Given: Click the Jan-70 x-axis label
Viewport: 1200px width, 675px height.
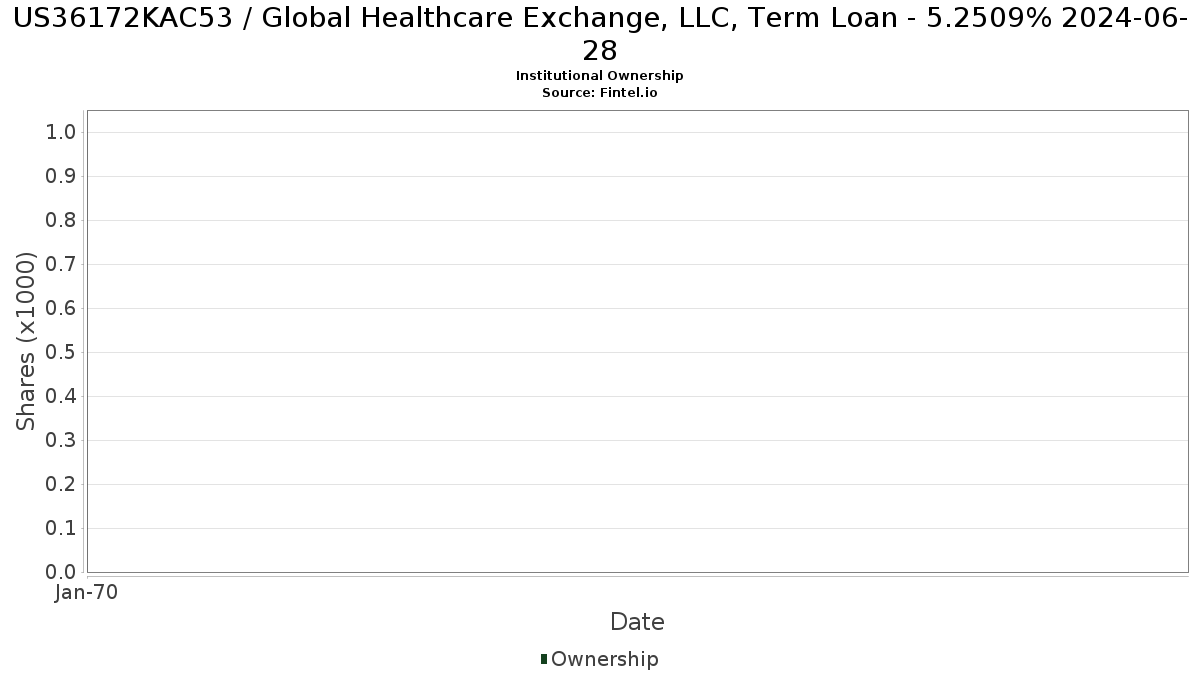Looking at the screenshot, I should [87, 593].
